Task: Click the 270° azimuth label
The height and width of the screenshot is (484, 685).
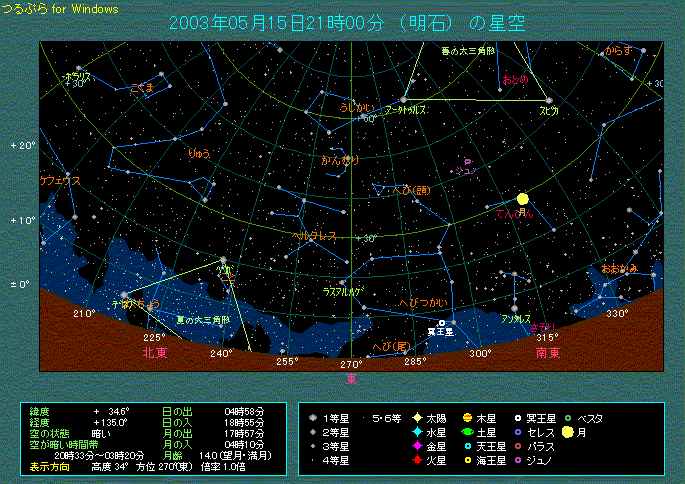Action: 352,364
